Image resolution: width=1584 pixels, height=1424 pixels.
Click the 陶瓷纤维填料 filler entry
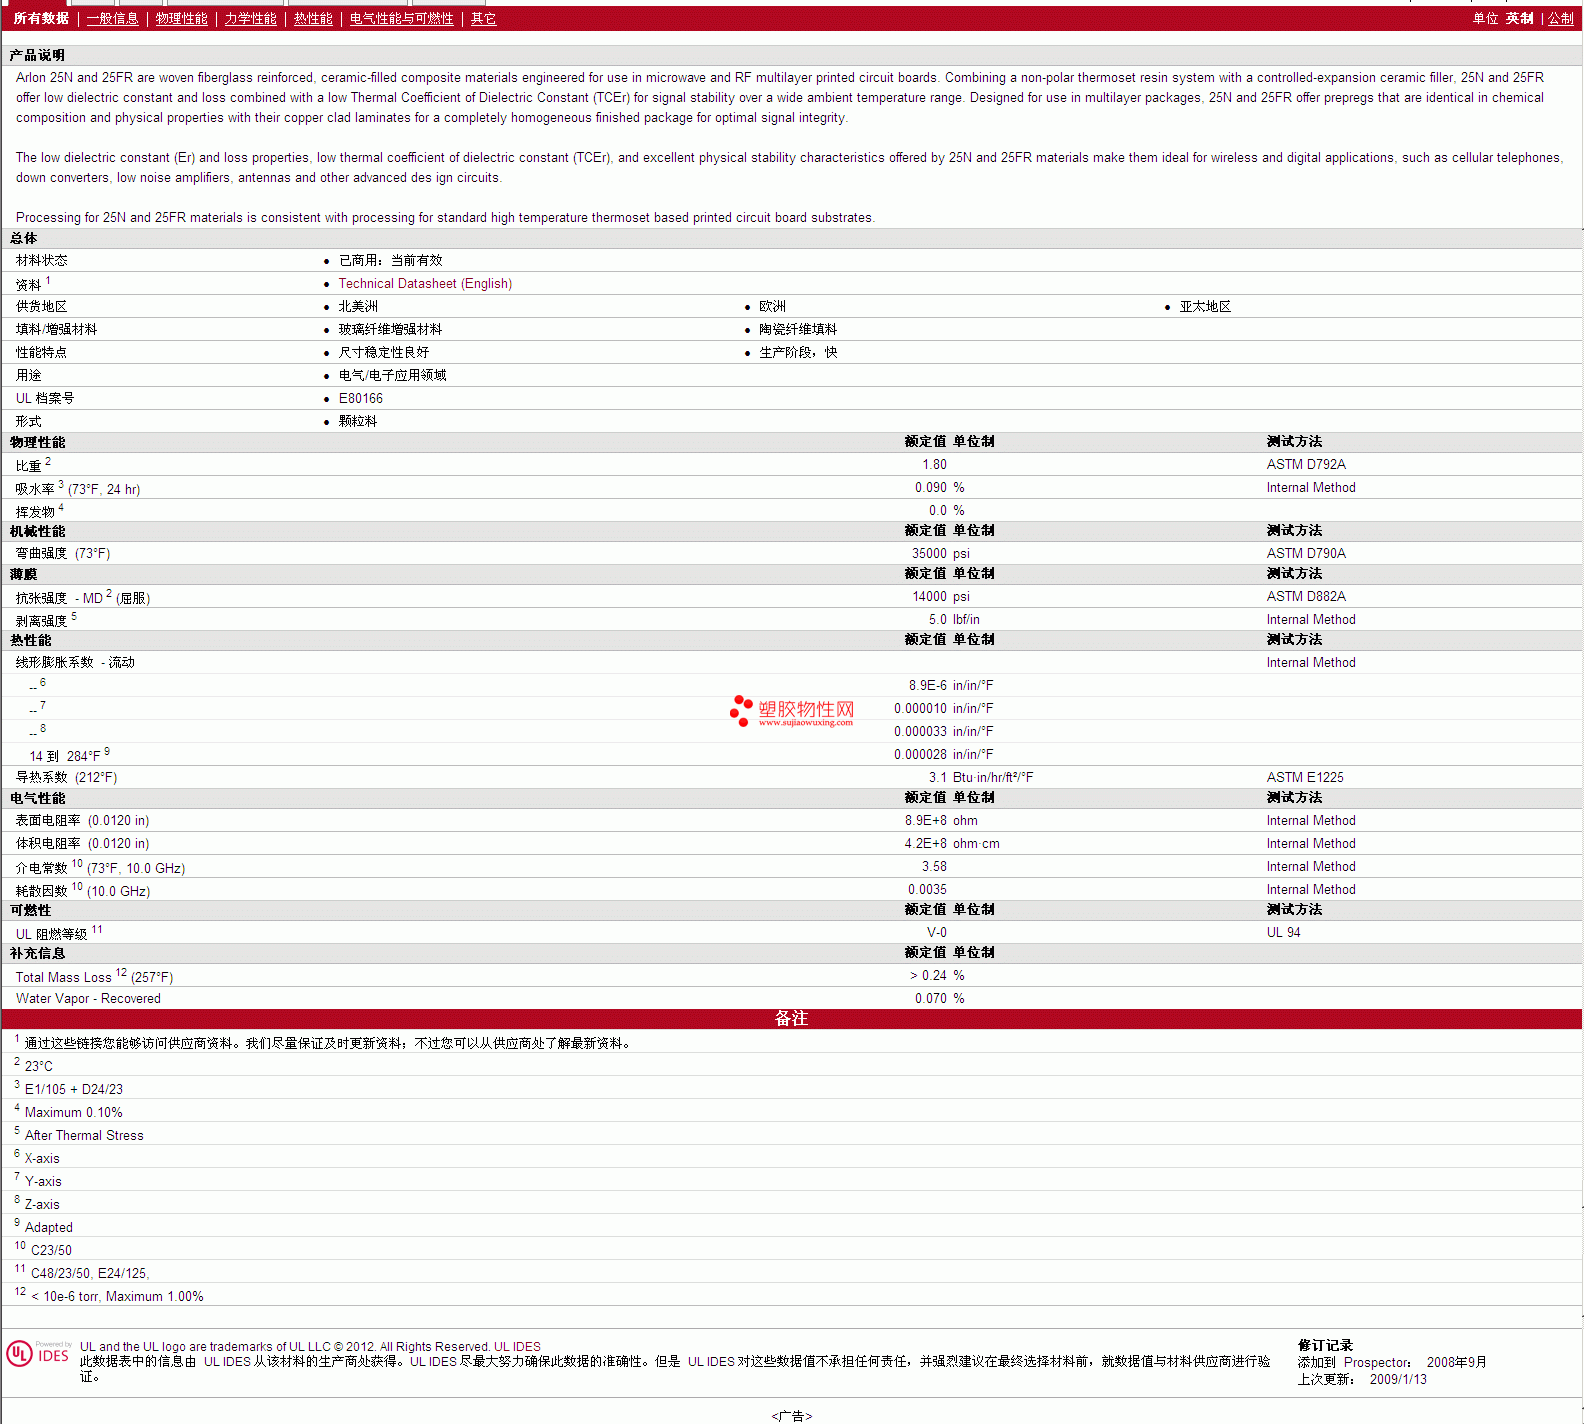(798, 329)
